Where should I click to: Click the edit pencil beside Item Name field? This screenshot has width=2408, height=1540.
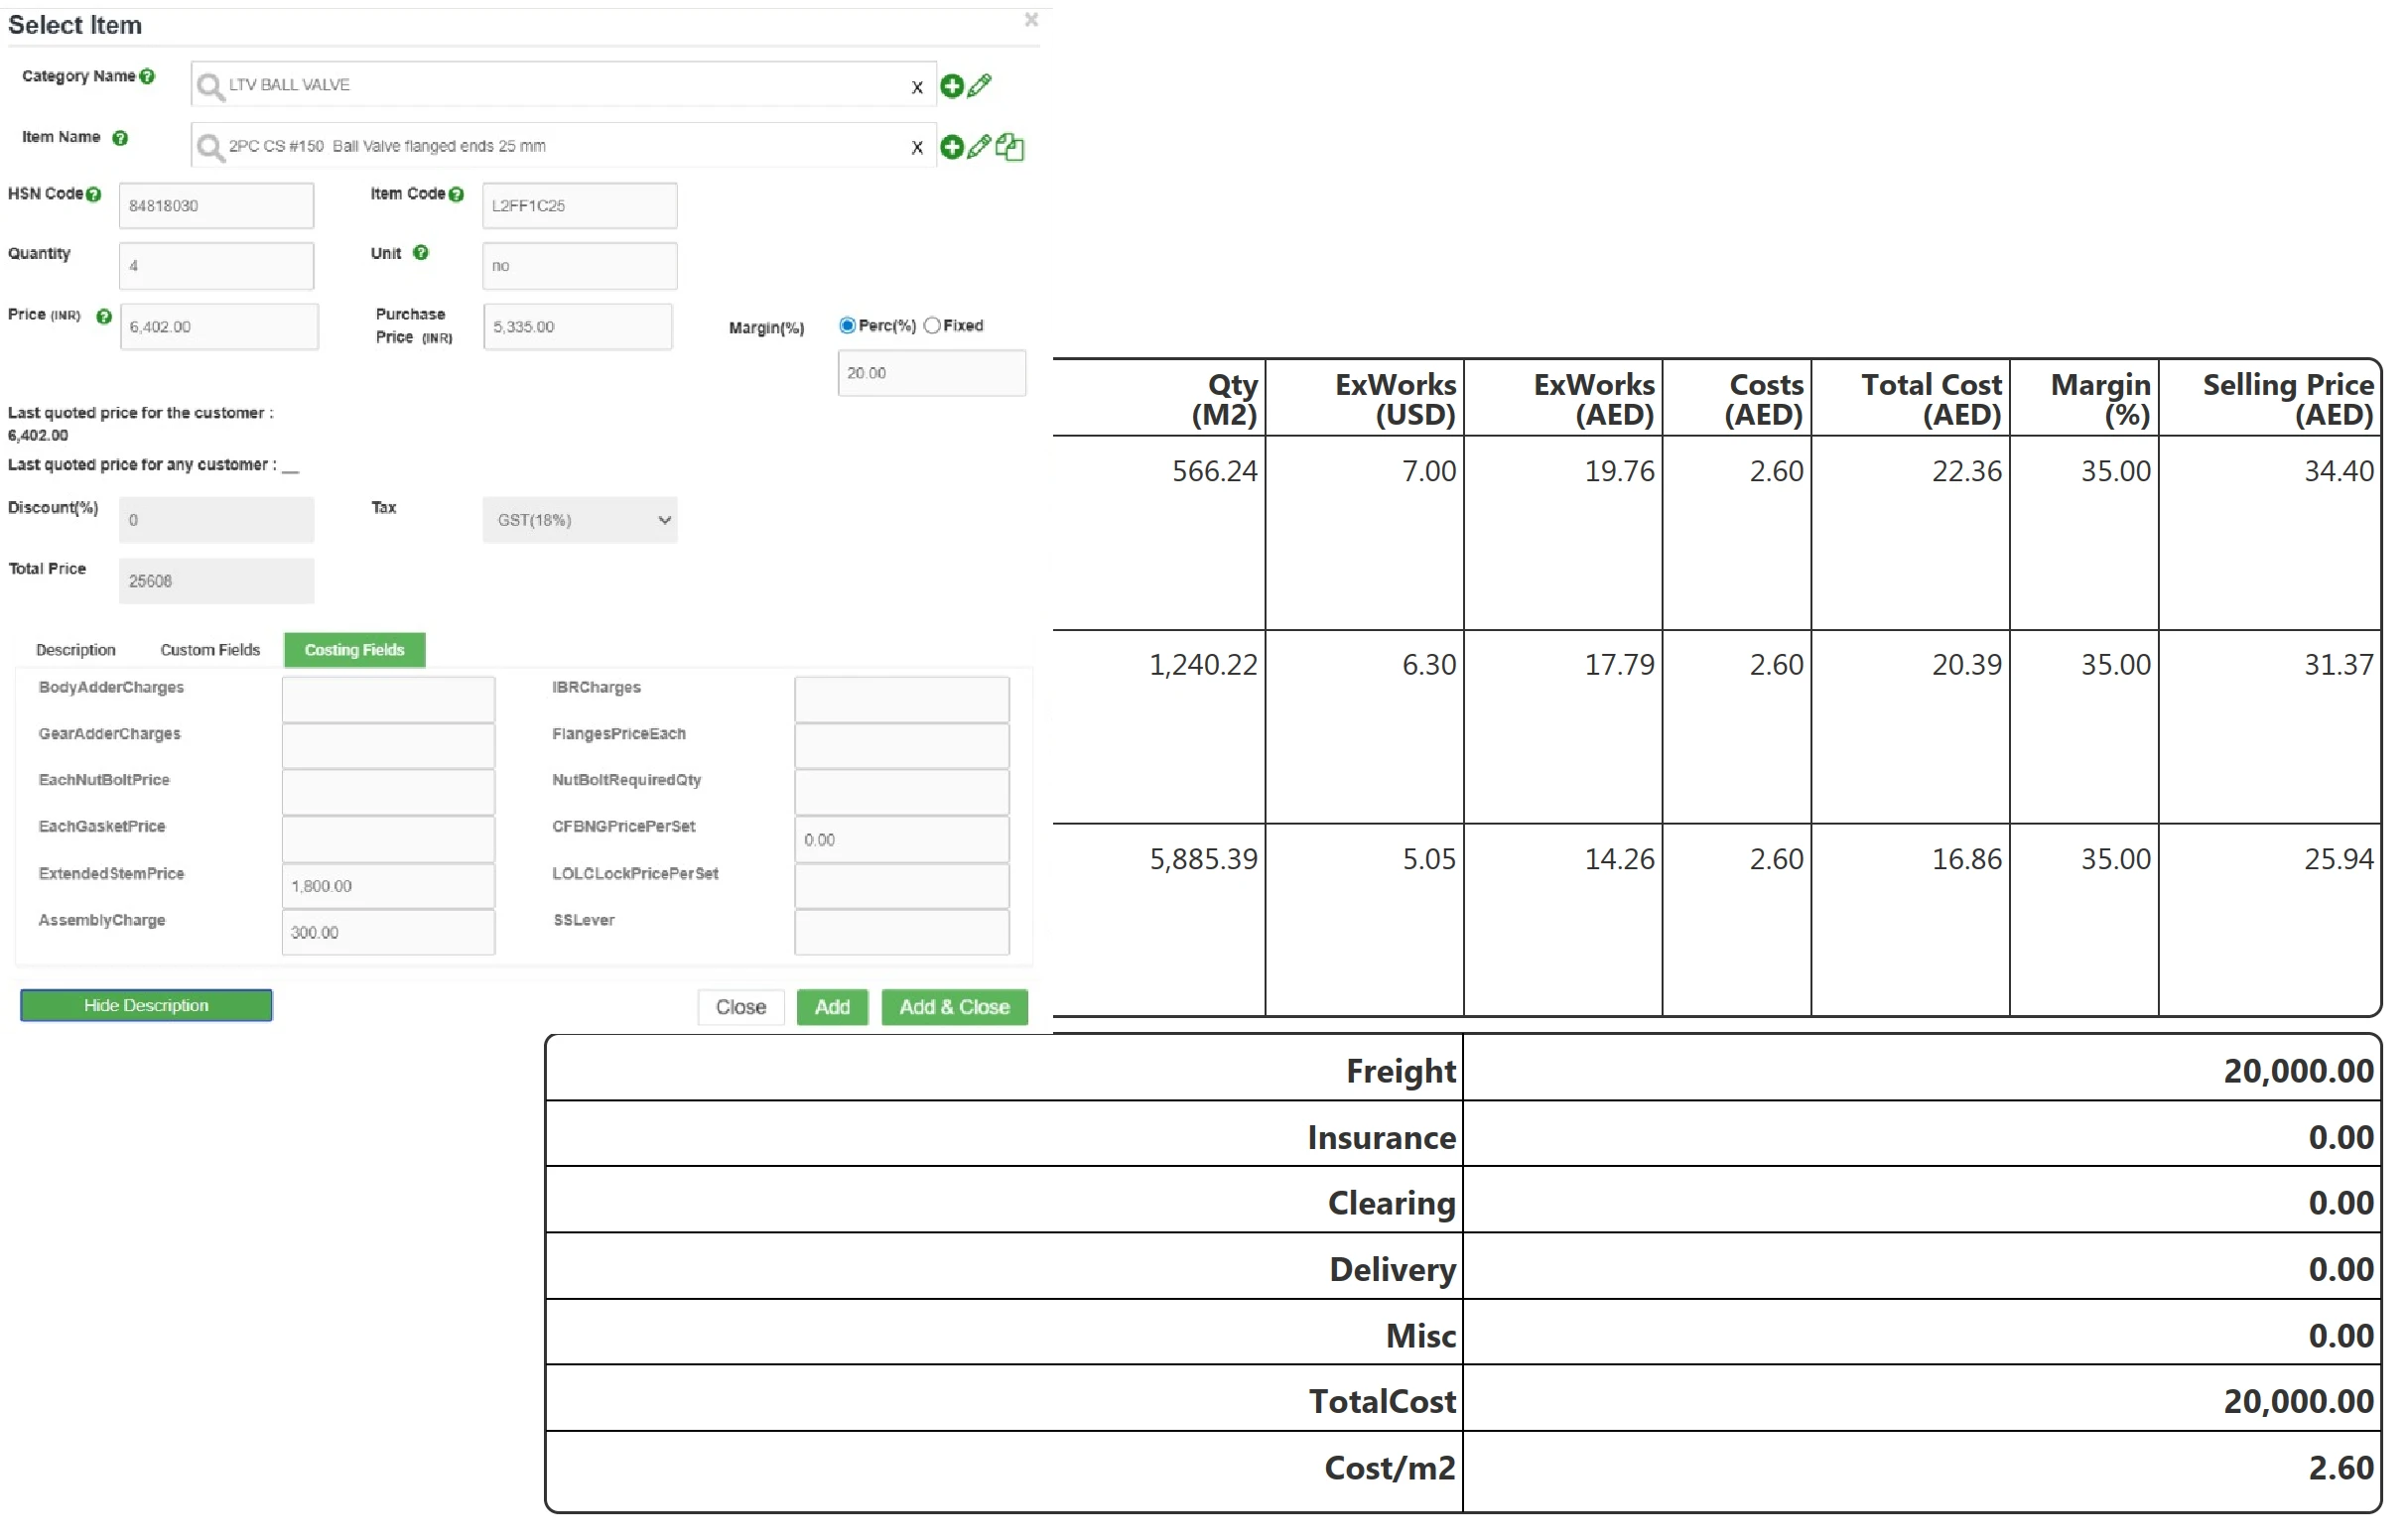click(x=980, y=147)
